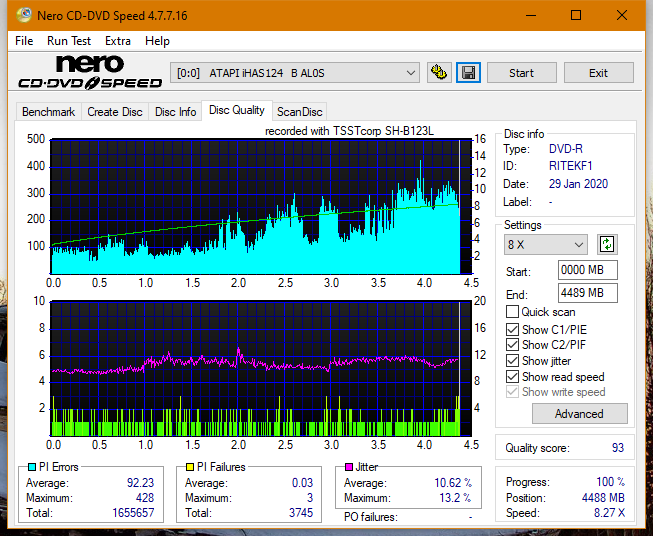Click the save floppy disk icon
The height and width of the screenshot is (536, 653).
click(x=468, y=73)
